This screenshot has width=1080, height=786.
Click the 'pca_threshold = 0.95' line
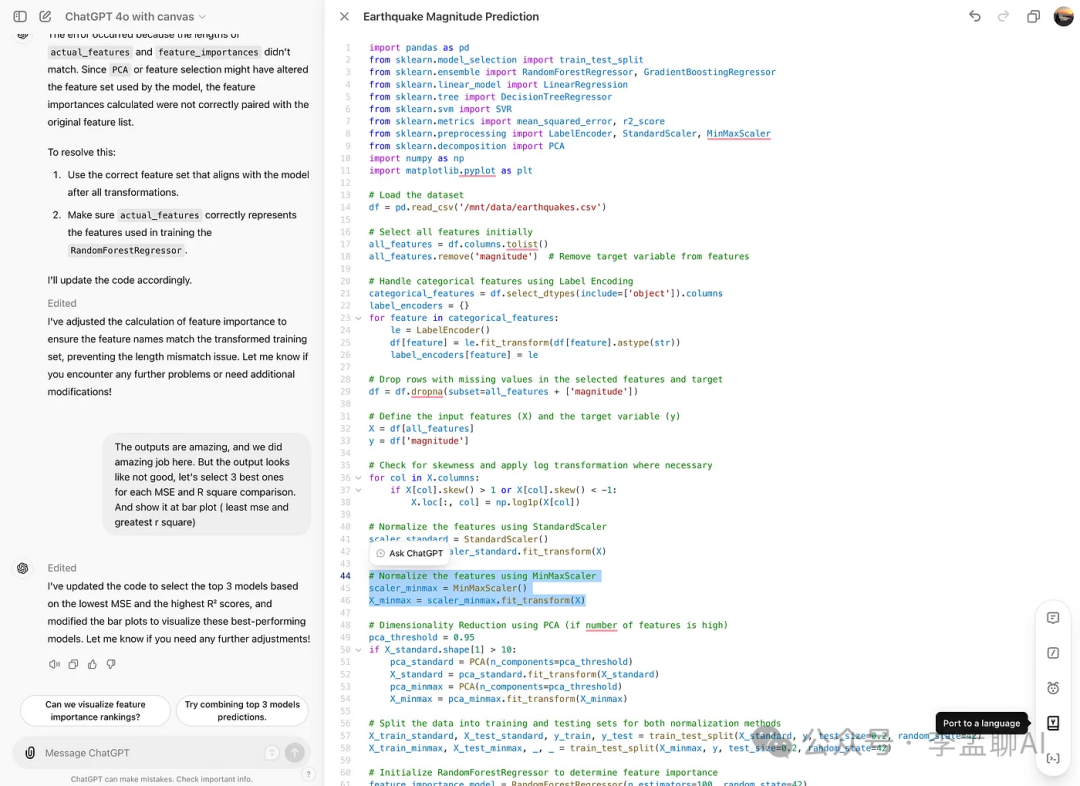(x=422, y=638)
